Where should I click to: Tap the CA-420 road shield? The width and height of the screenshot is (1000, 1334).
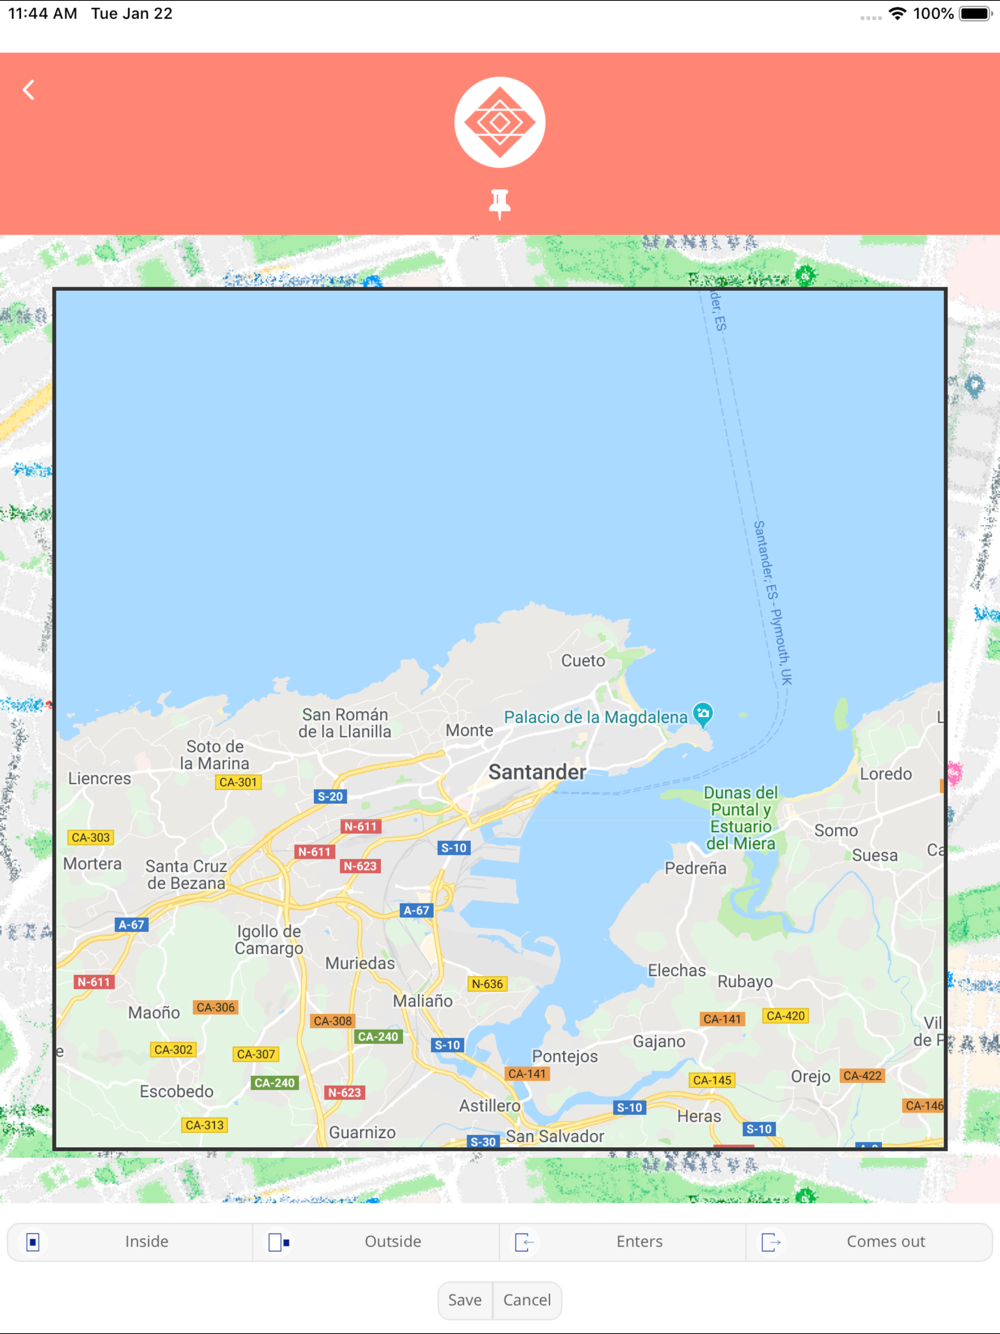(785, 1016)
